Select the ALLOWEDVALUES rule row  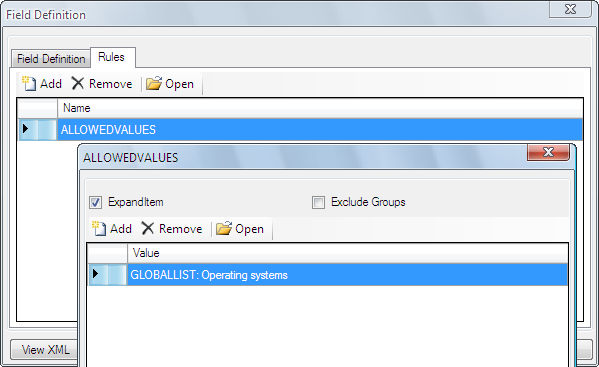[300, 129]
